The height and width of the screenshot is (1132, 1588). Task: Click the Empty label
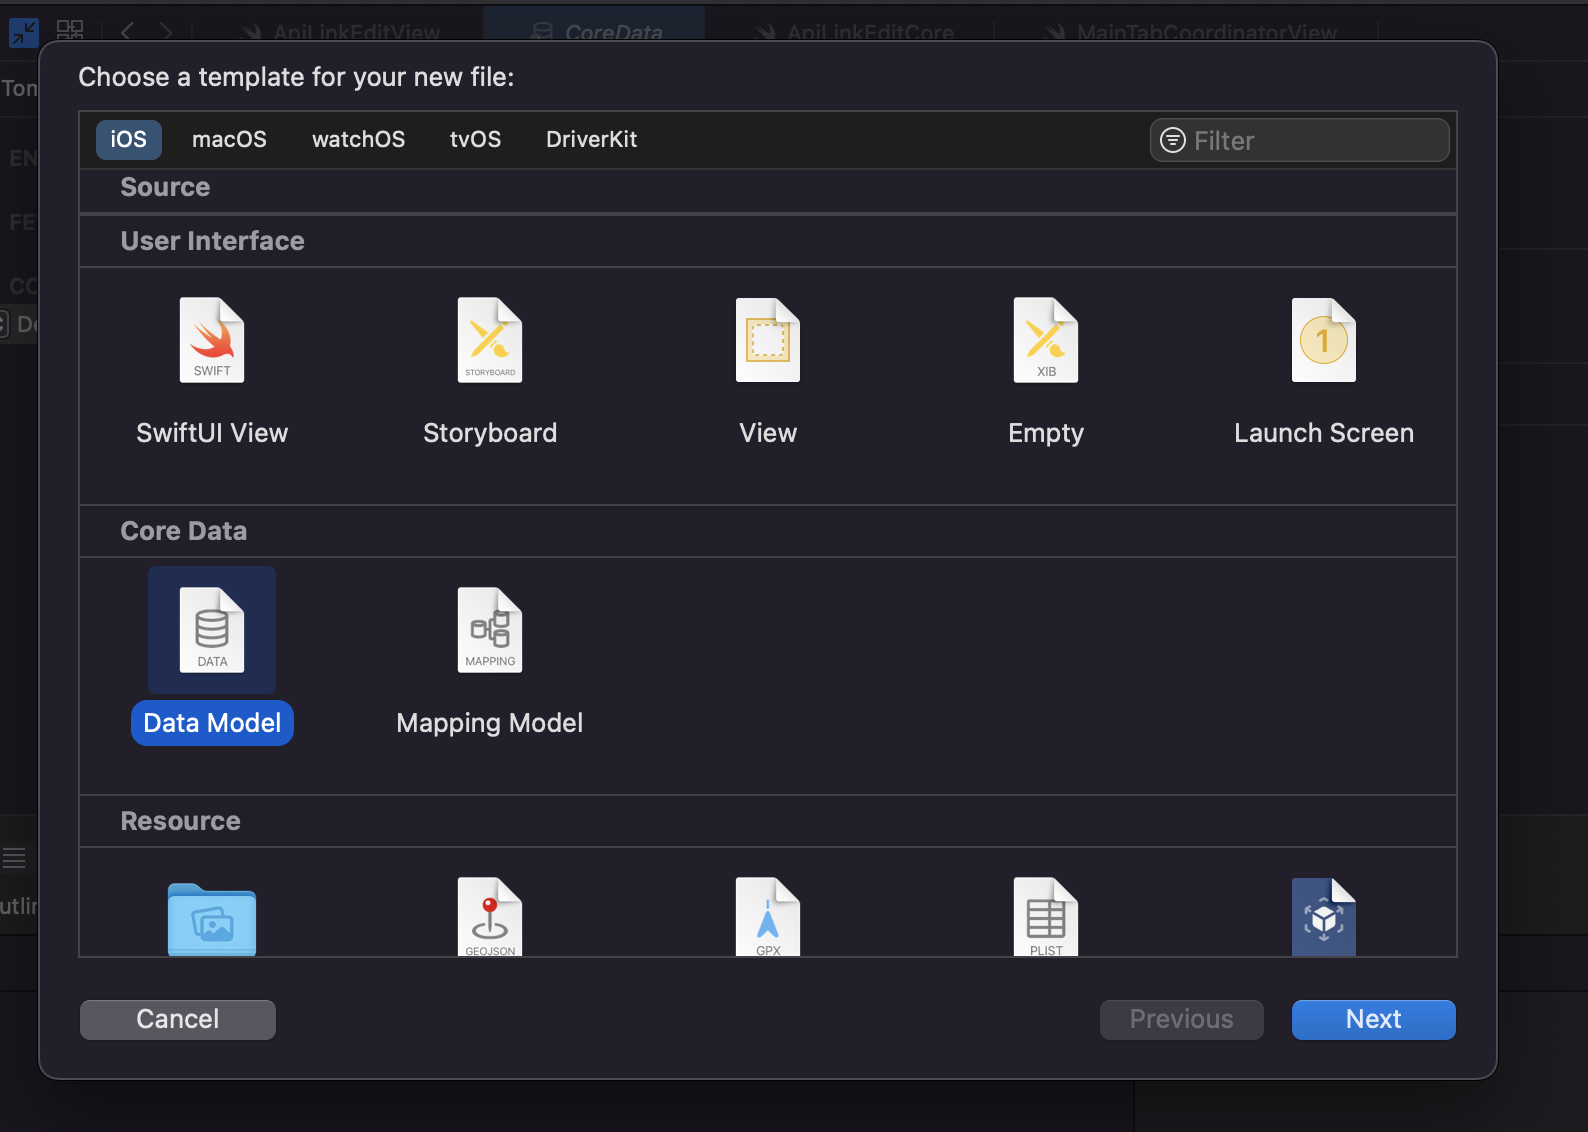click(x=1046, y=433)
